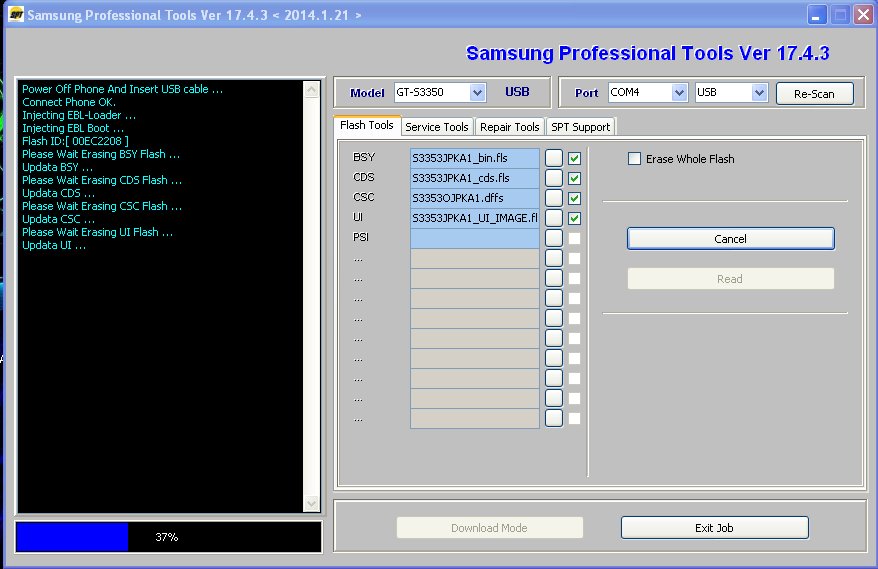This screenshot has width=878, height=569.
Task: Uncheck the BSY file checkbox
Action: pos(575,158)
